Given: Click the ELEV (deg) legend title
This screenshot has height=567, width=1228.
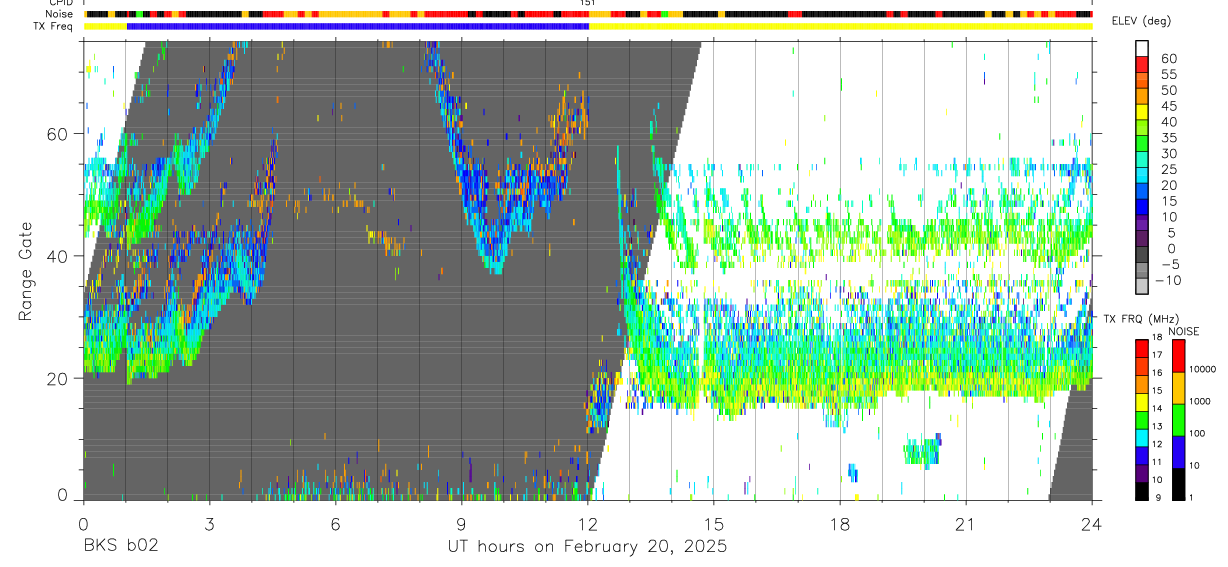Looking at the screenshot, I should coord(1142,22).
